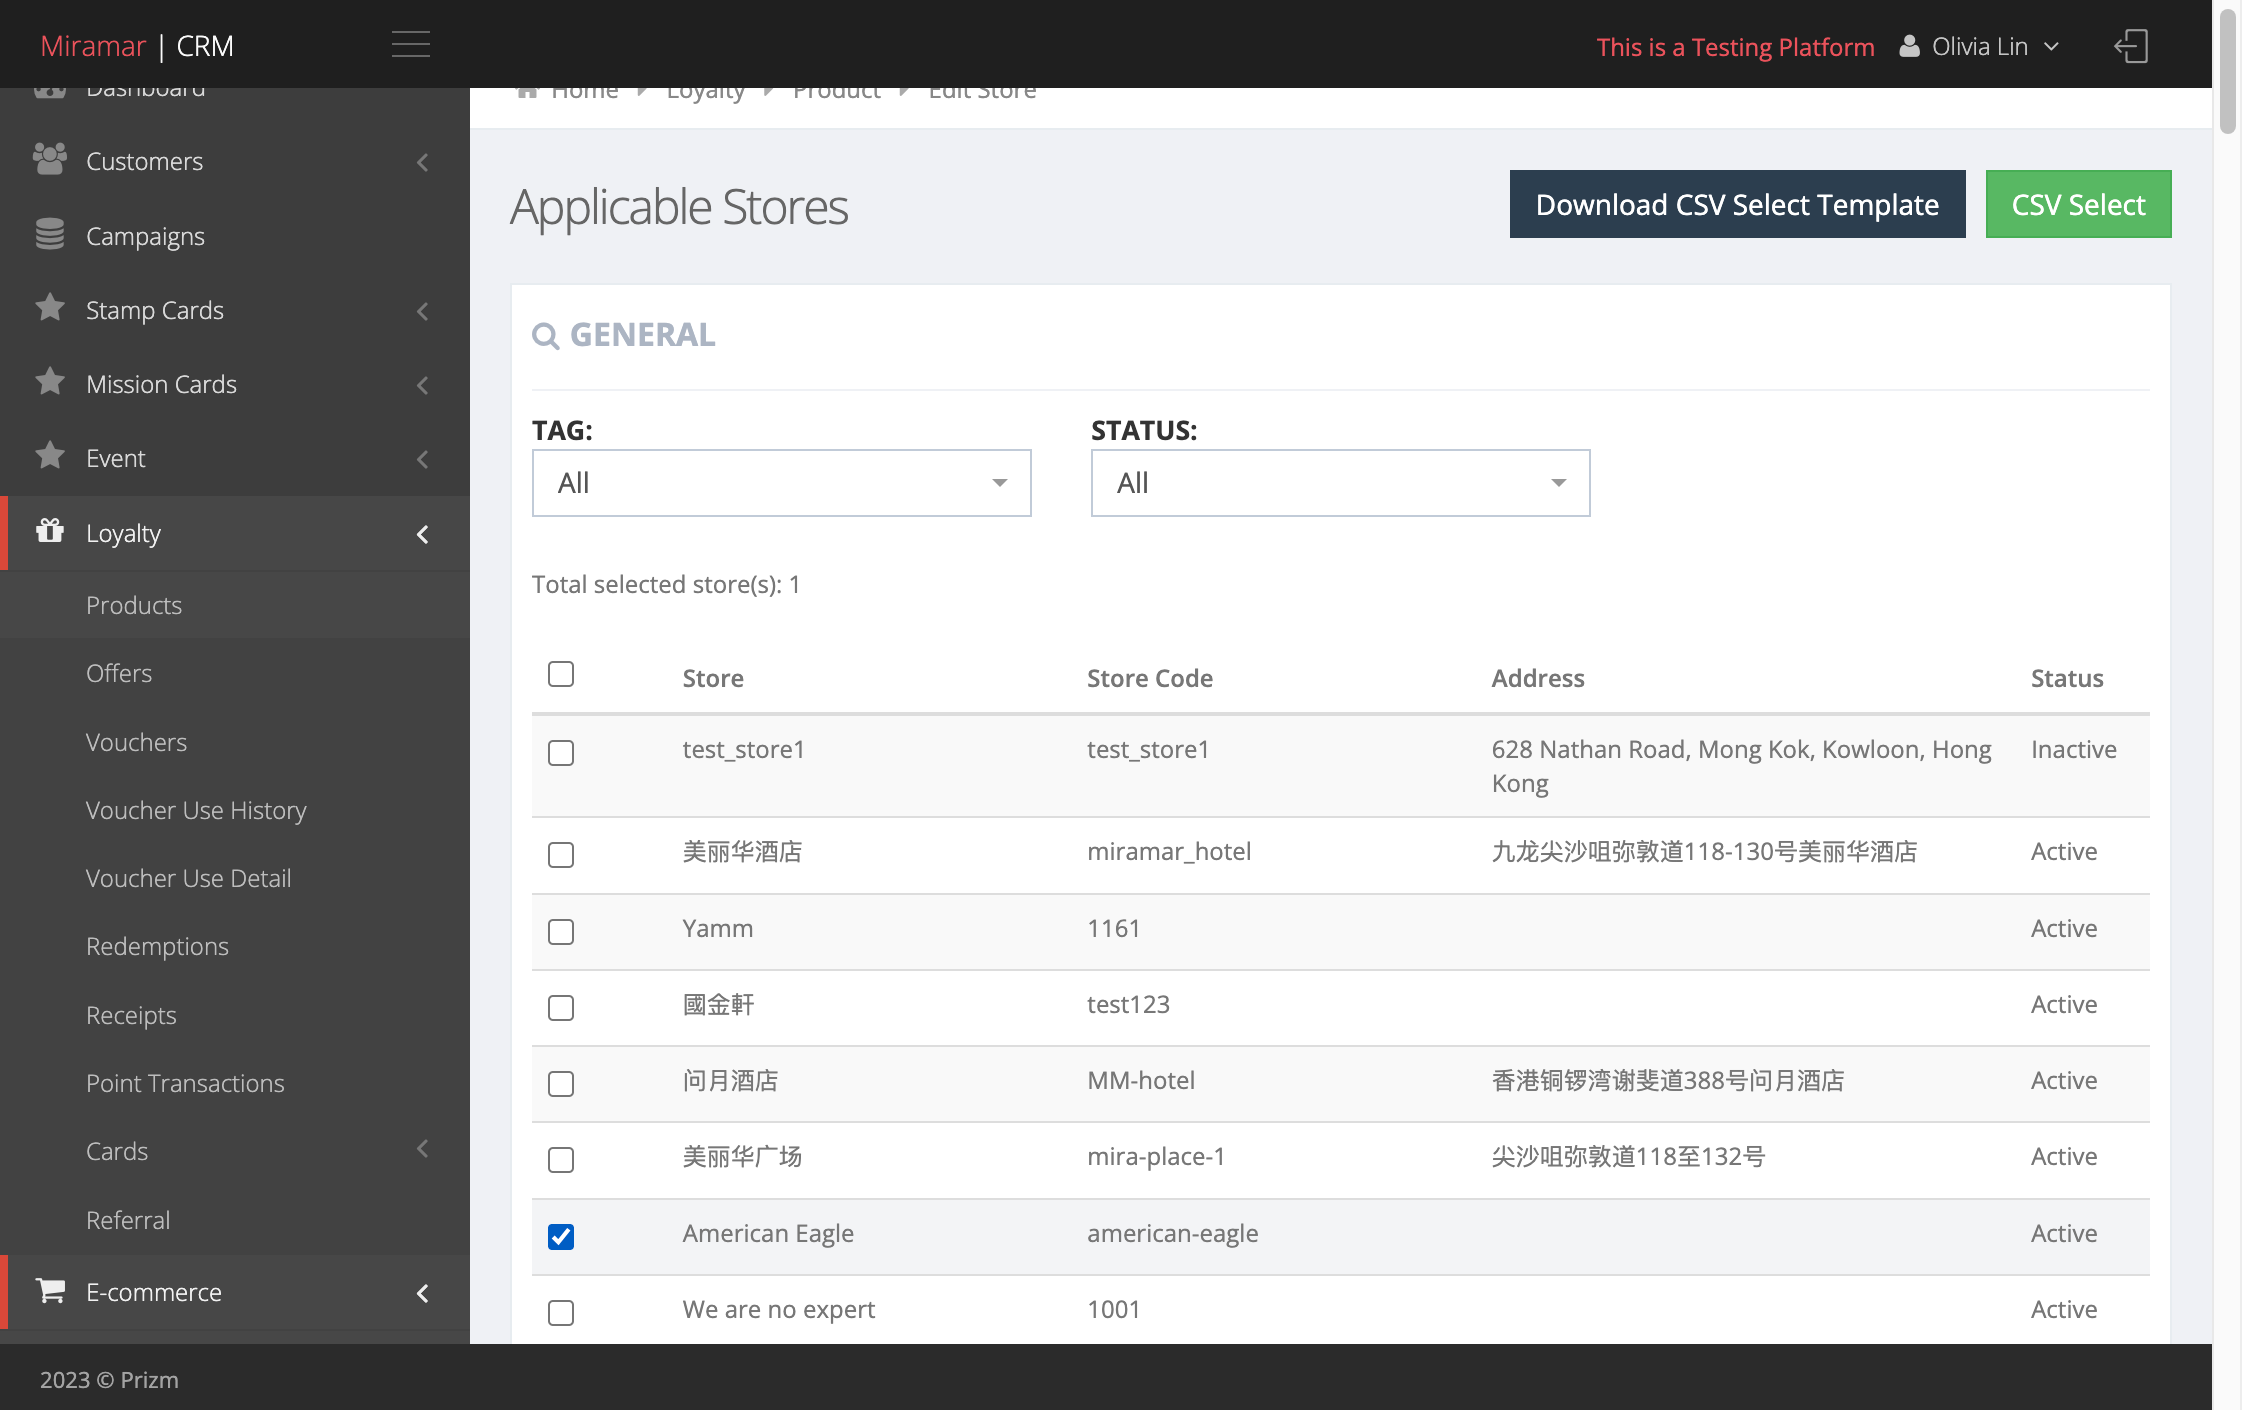
Task: Click the GENERAL search magnifier icon
Action: click(545, 336)
